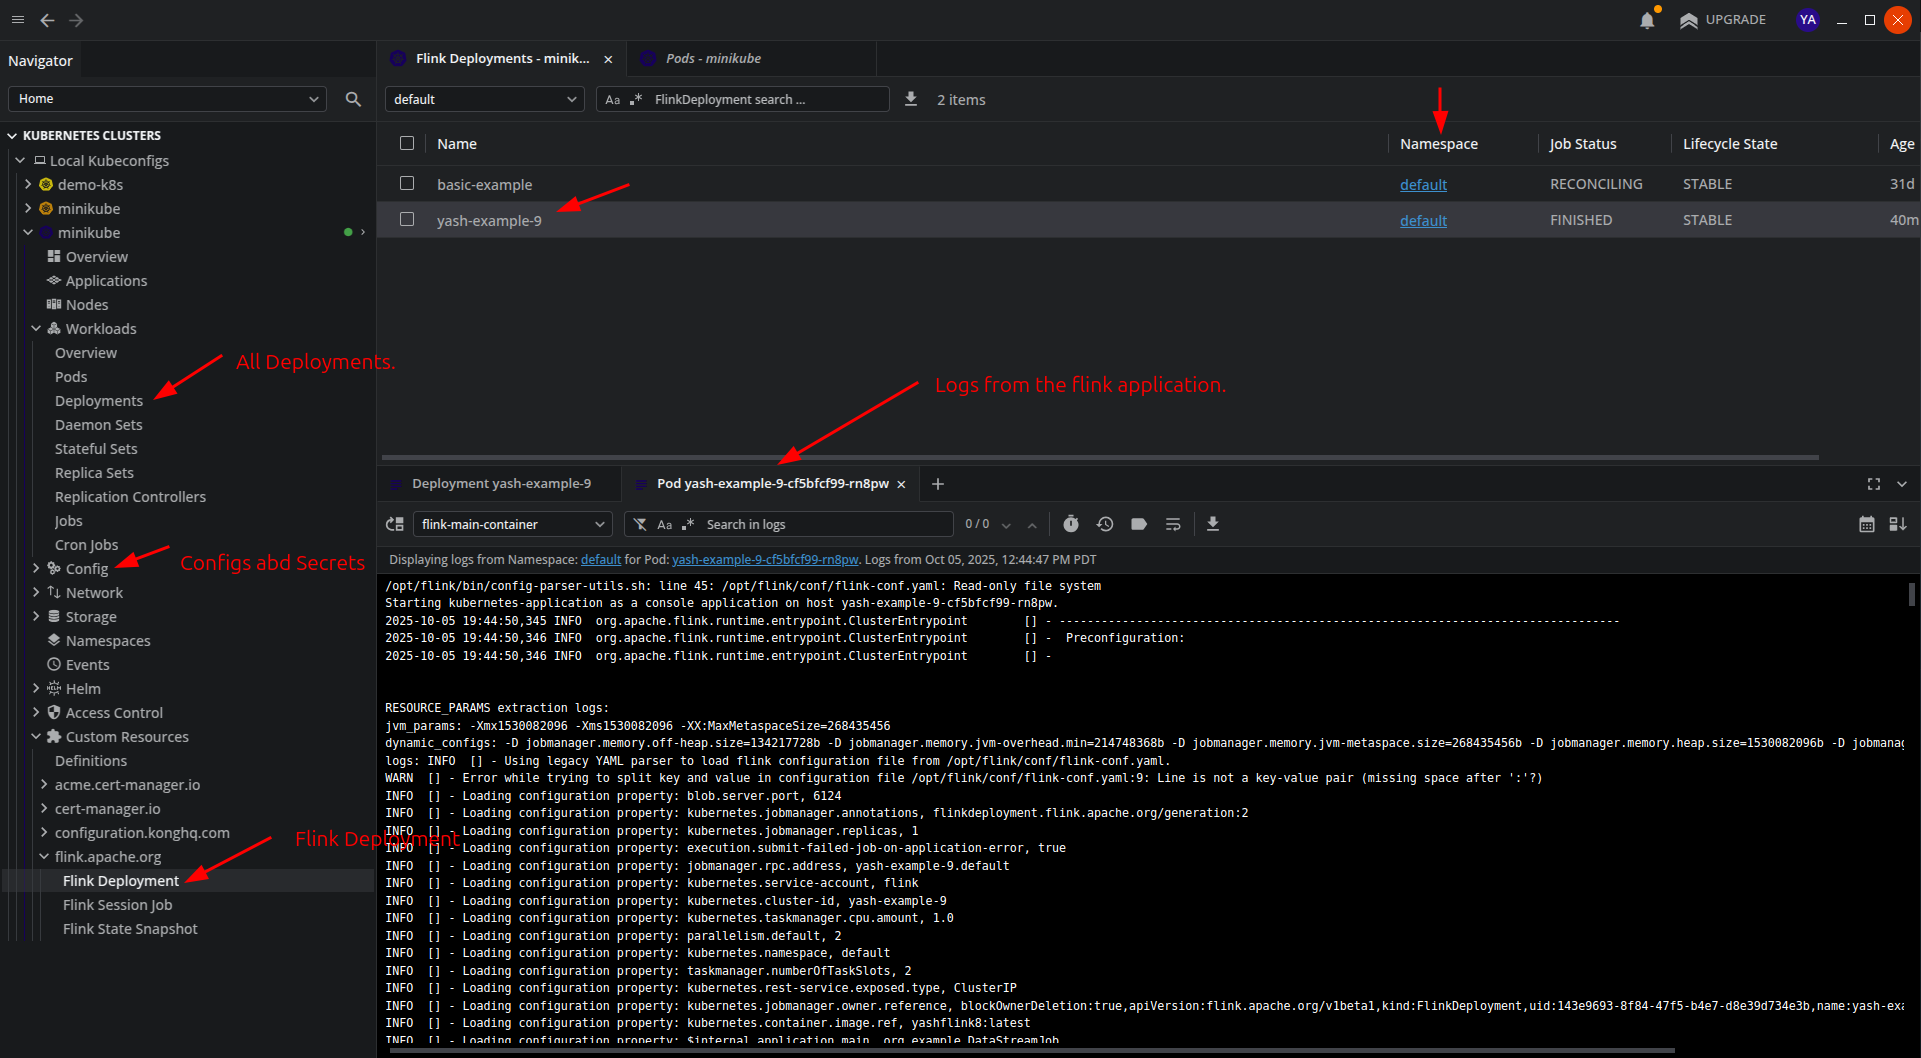
Task: Check the basic-example row checkbox
Action: click(x=407, y=183)
